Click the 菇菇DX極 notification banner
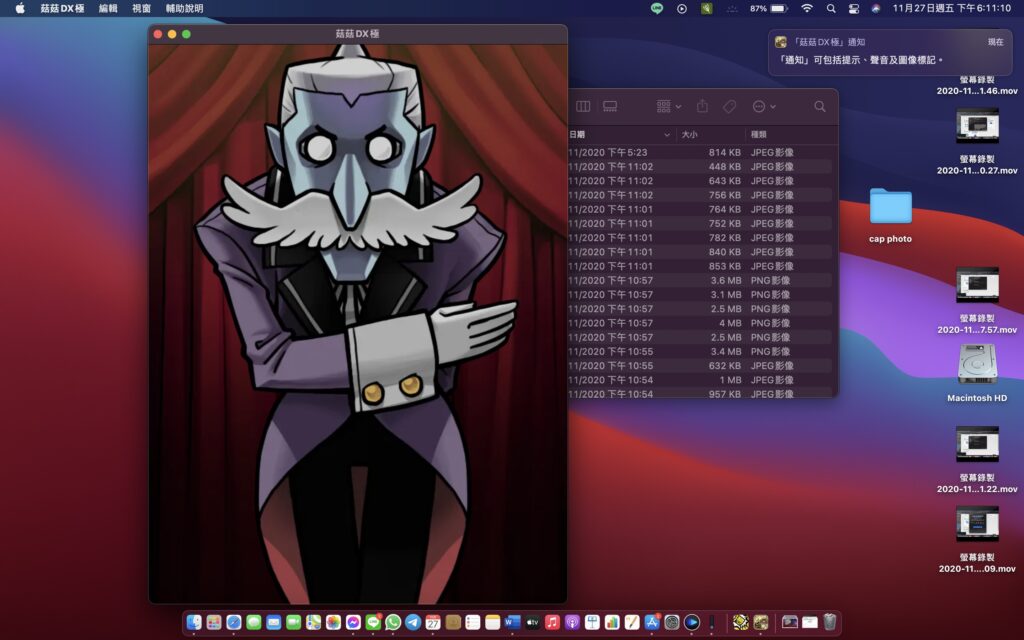 890,52
